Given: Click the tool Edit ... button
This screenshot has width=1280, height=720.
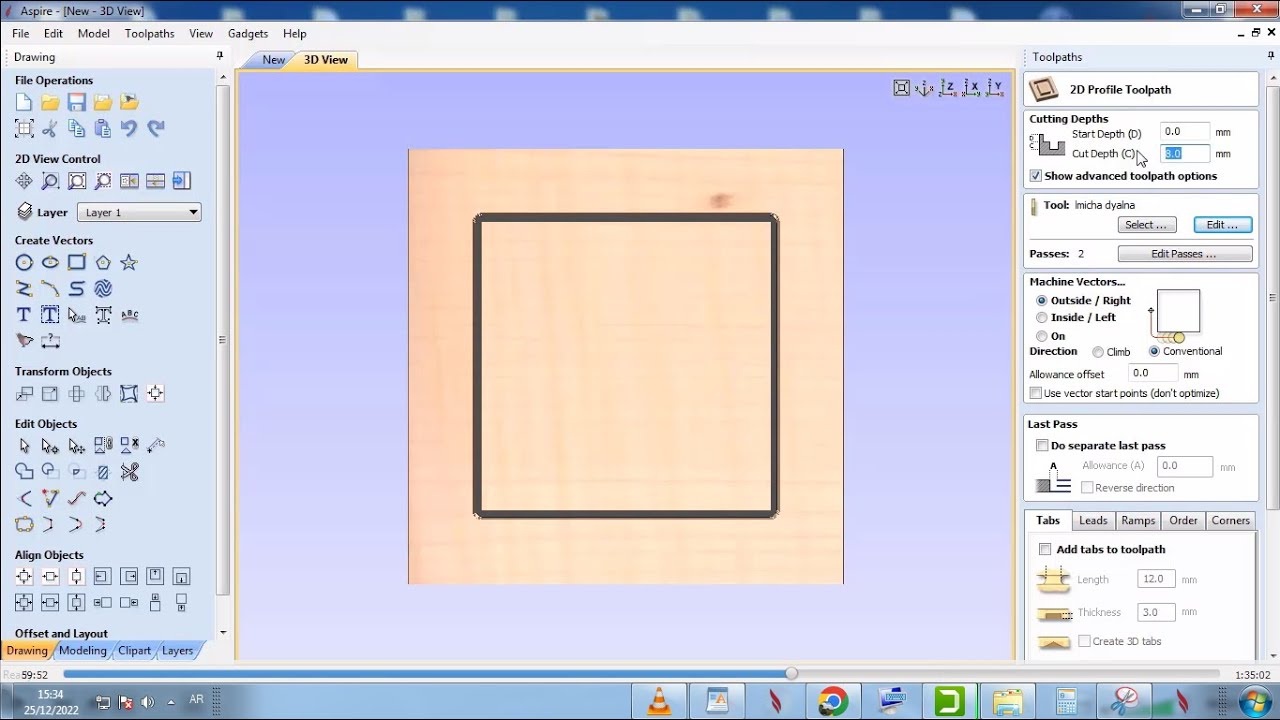Looking at the screenshot, I should [x=1222, y=225].
